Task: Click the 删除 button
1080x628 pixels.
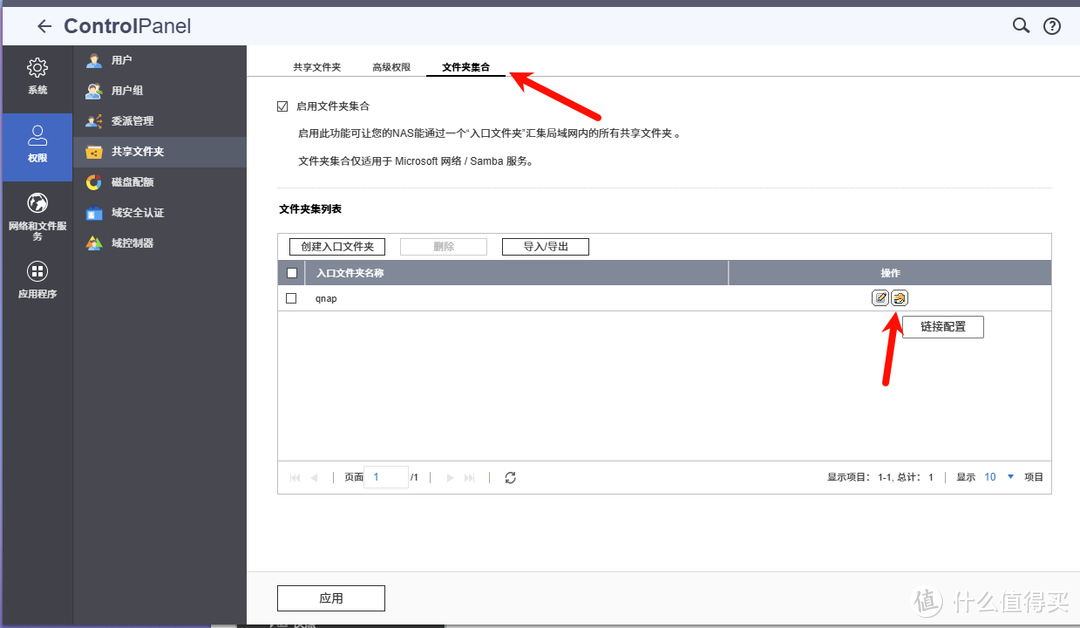Action: pos(444,247)
